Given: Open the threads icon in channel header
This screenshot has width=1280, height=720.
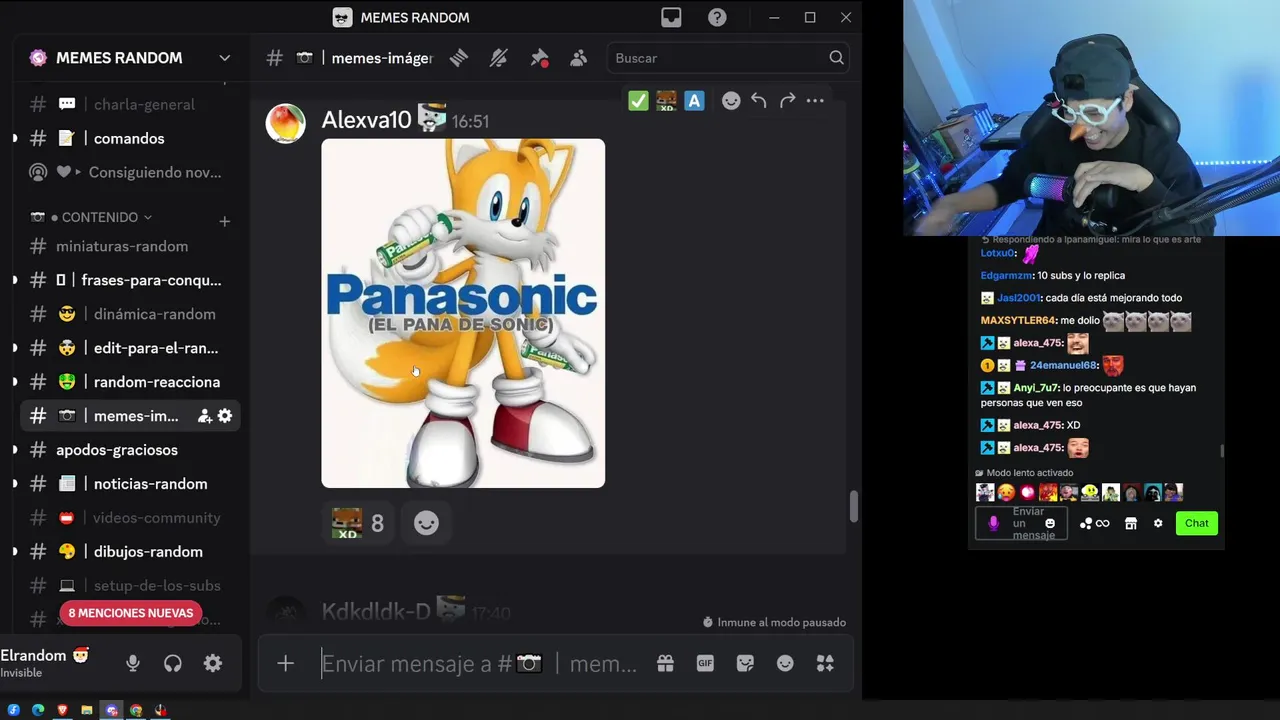Looking at the screenshot, I should click(459, 58).
